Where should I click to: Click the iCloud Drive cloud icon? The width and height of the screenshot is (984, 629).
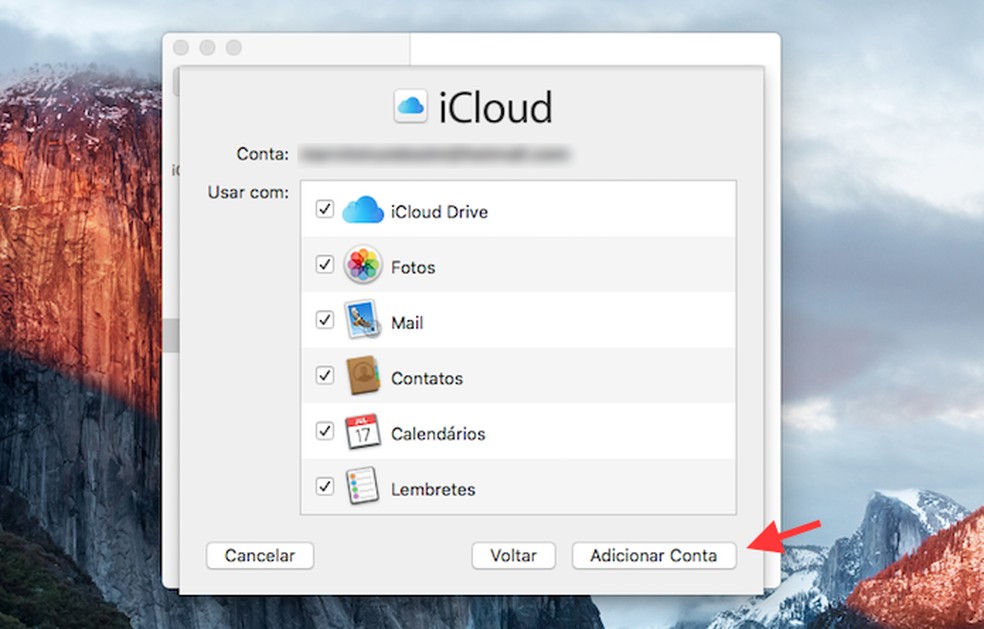(x=363, y=210)
